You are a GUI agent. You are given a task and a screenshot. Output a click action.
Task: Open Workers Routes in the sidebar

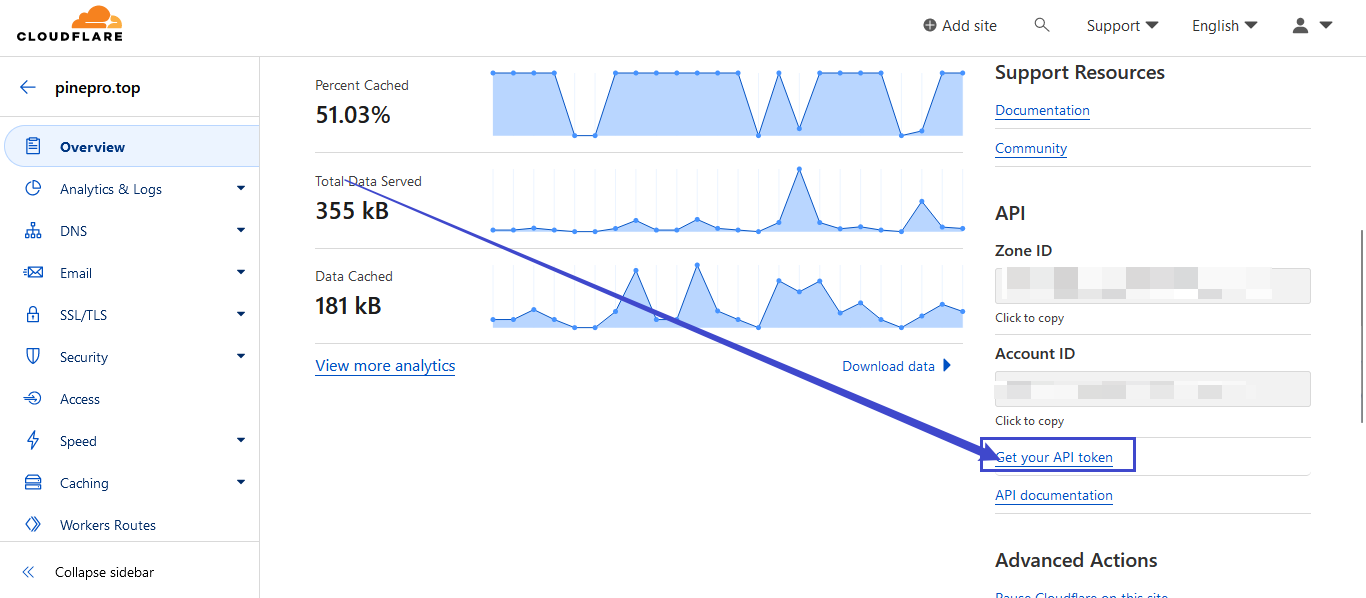pyautogui.click(x=108, y=525)
